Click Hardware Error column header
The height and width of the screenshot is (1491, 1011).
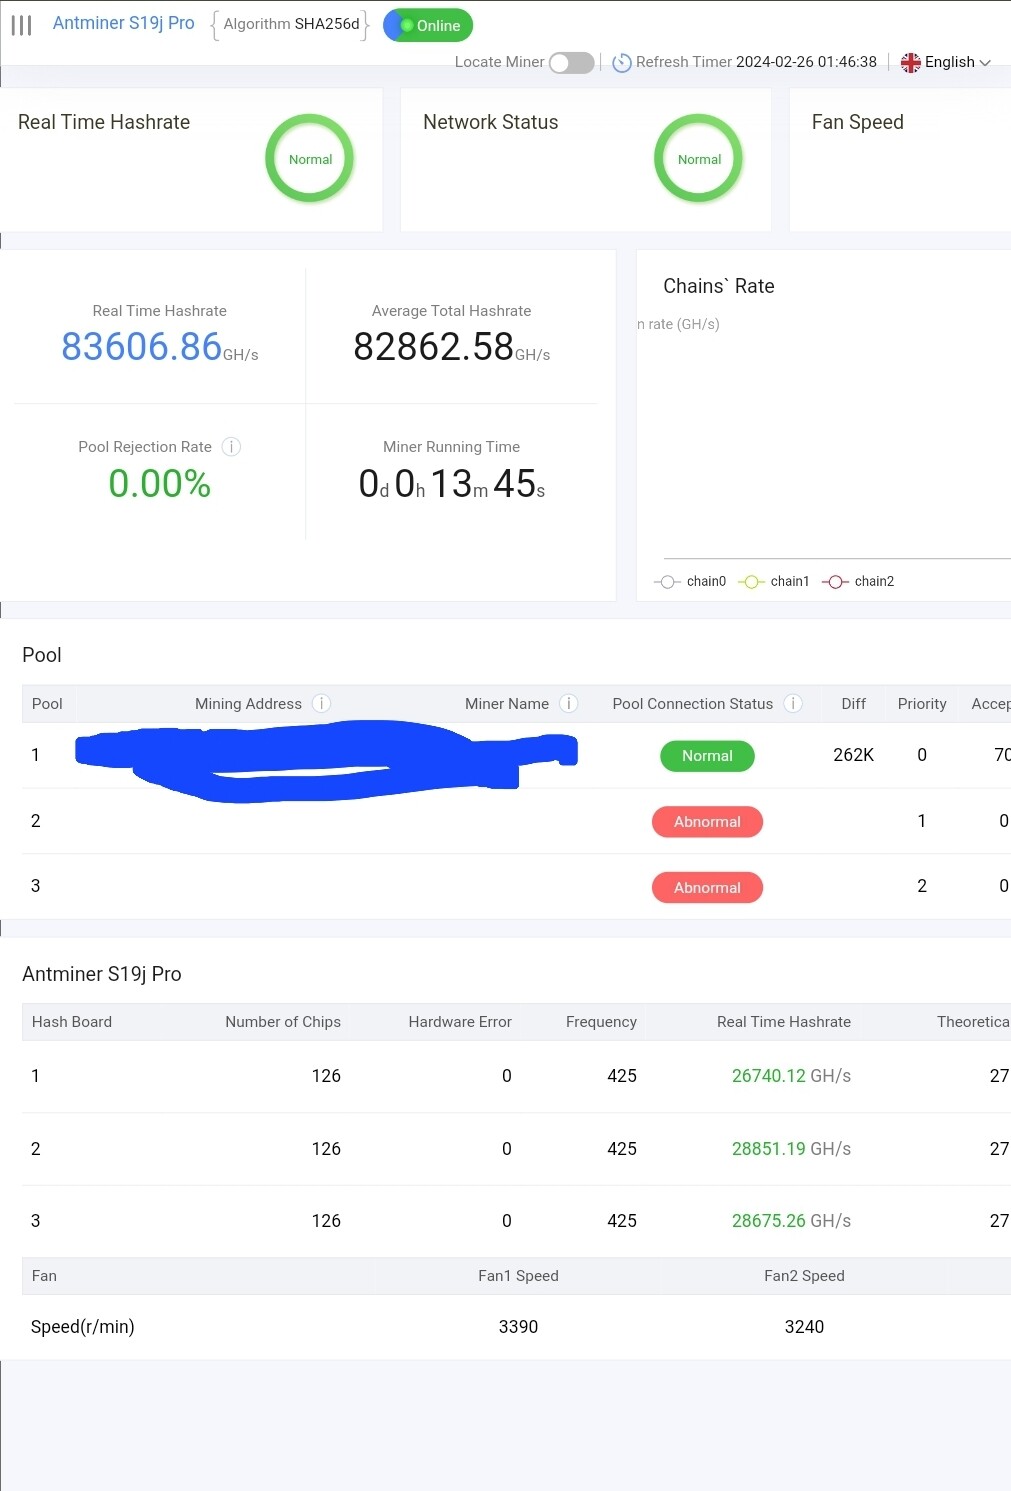click(460, 1022)
